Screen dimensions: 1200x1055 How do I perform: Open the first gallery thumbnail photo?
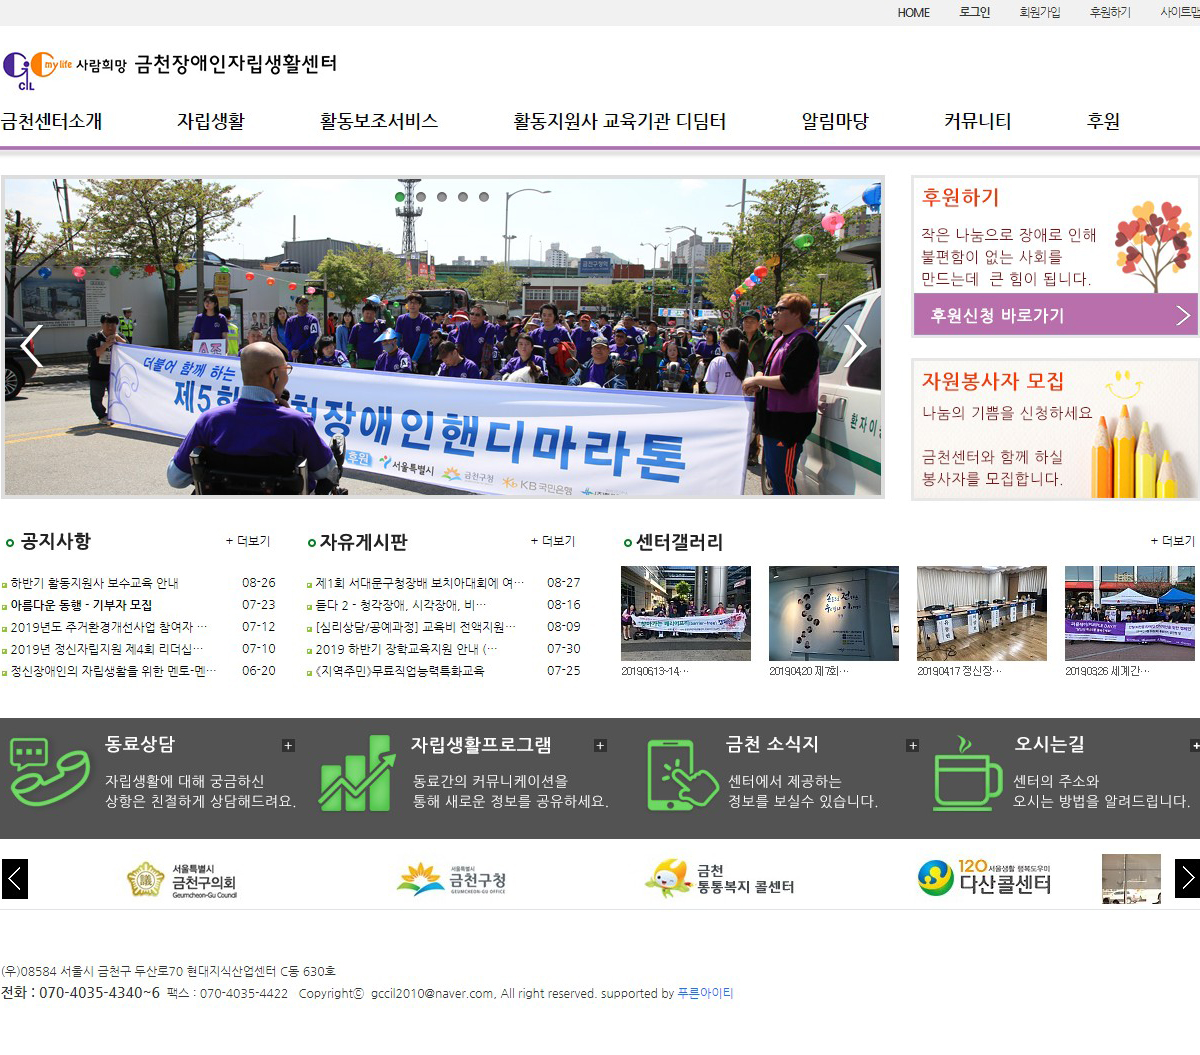click(x=685, y=613)
